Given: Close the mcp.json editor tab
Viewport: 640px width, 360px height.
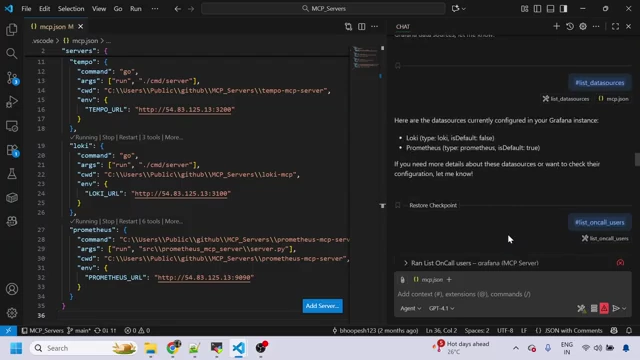Looking at the screenshot, I should [x=81, y=27].
